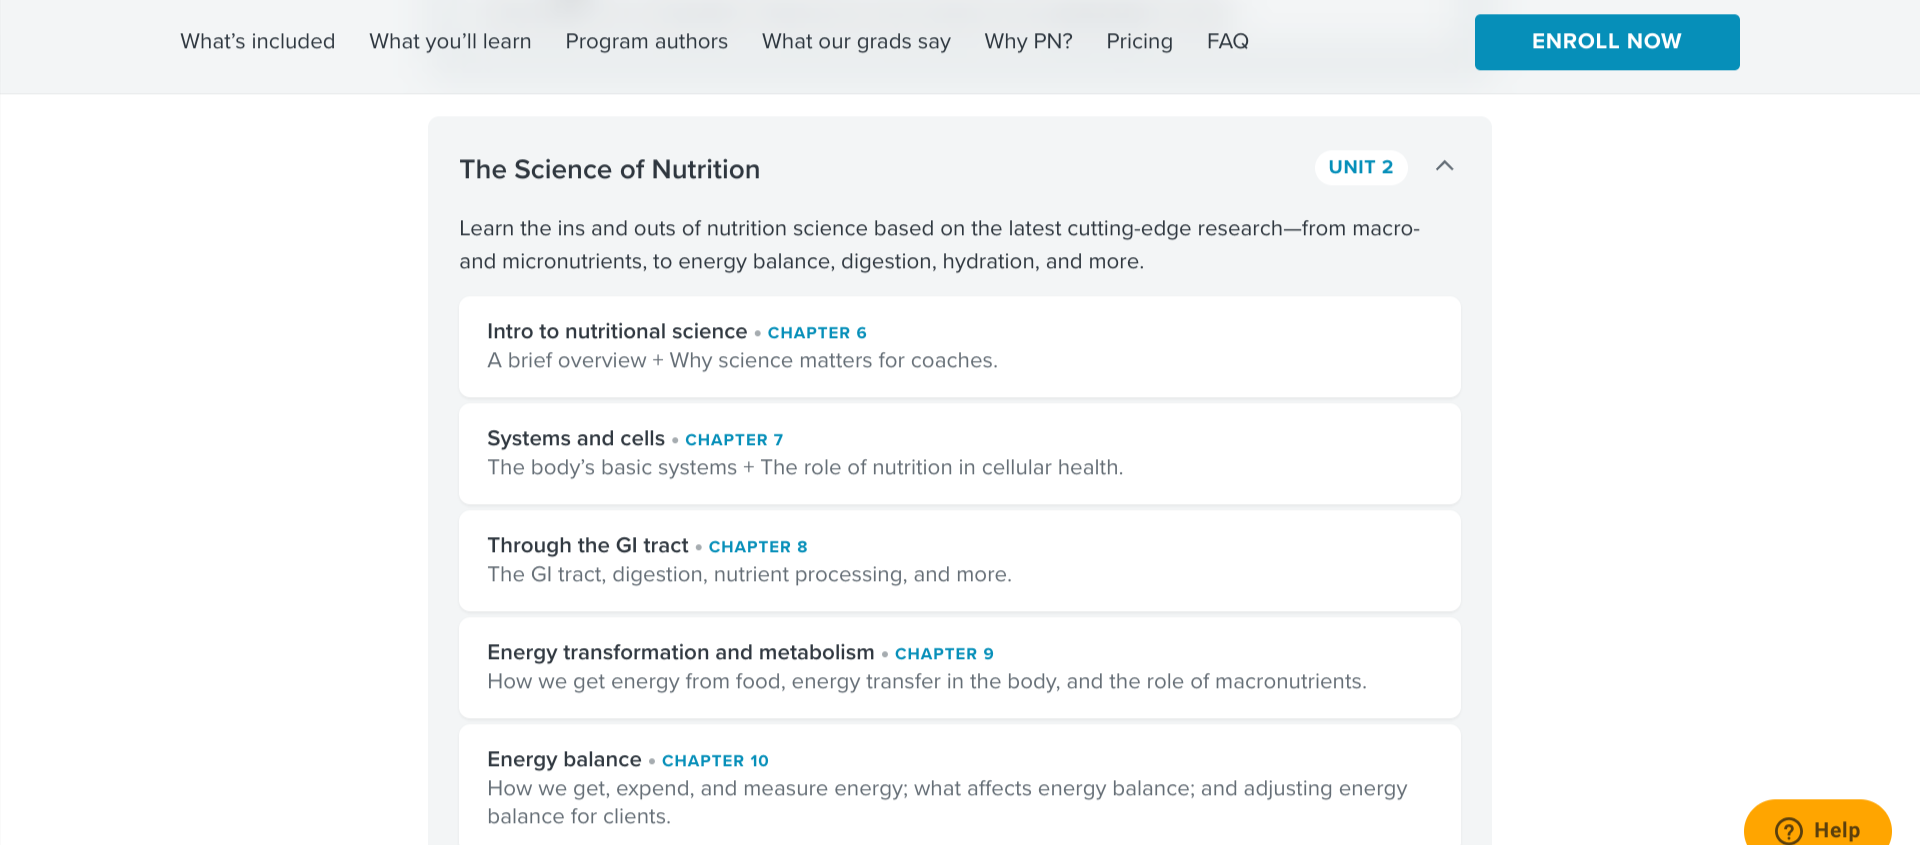1920x845 pixels.
Task: Open the FAQ nav link
Action: pos(1227,42)
